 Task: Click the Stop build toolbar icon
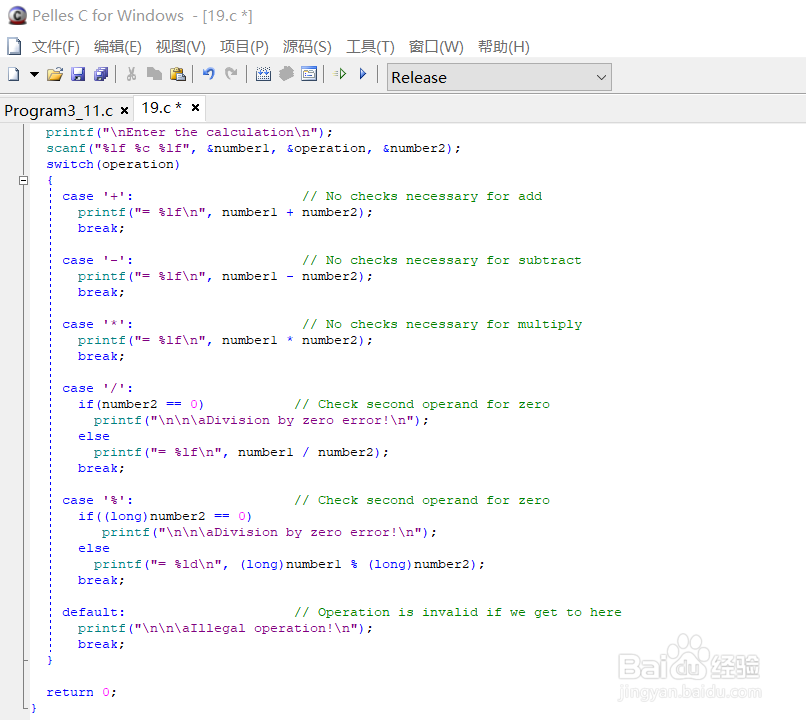[x=286, y=75]
